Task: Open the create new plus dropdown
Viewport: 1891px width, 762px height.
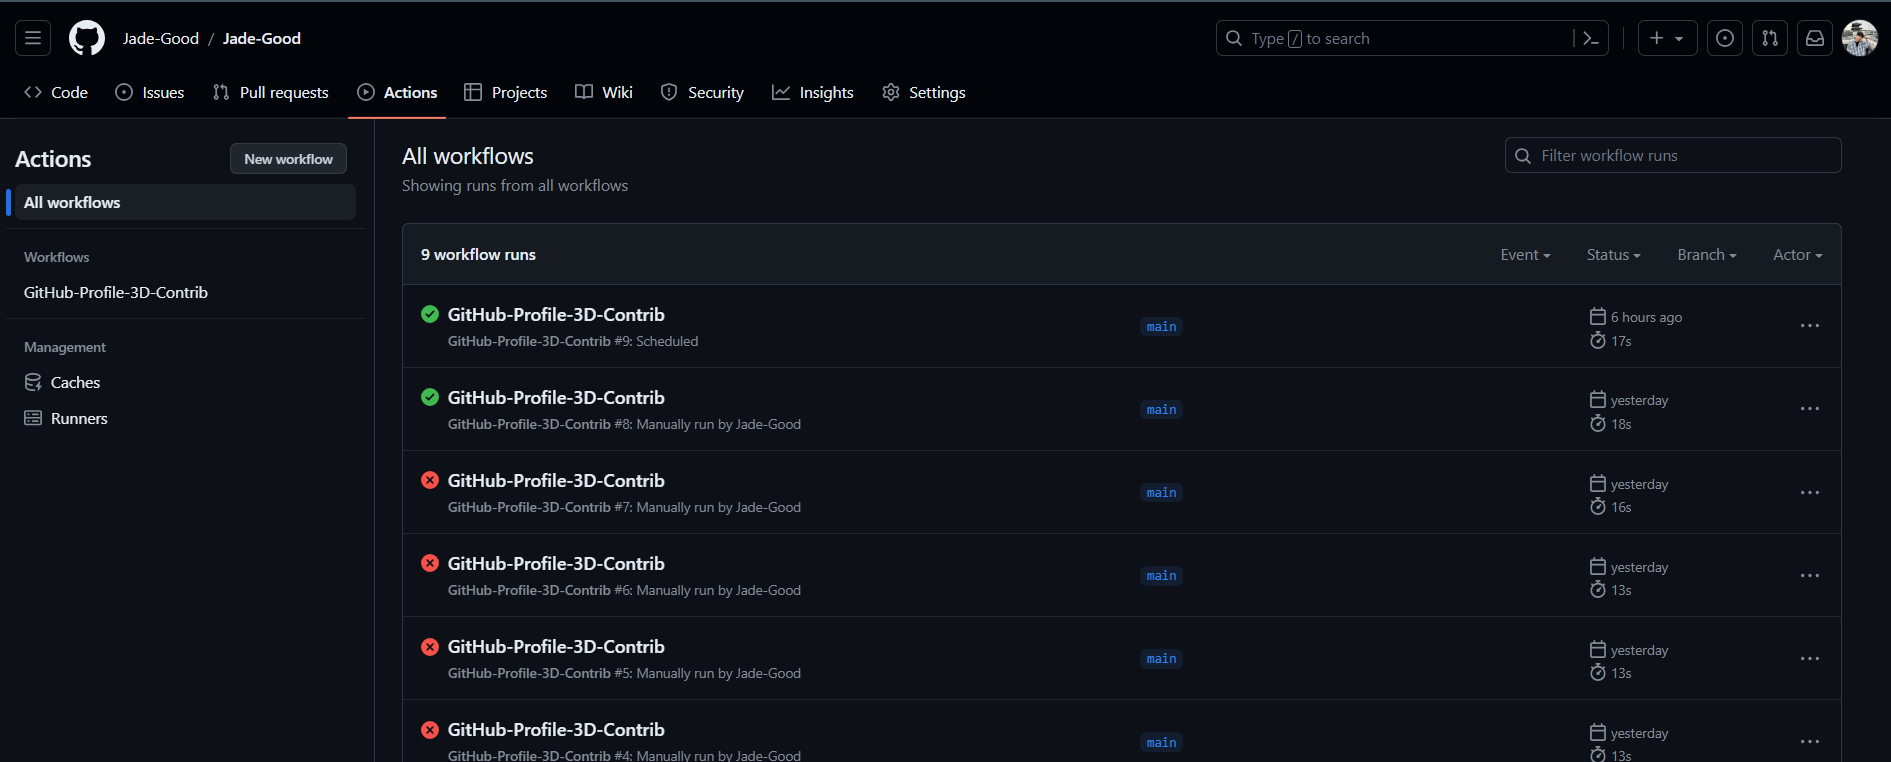Action: click(x=1667, y=38)
